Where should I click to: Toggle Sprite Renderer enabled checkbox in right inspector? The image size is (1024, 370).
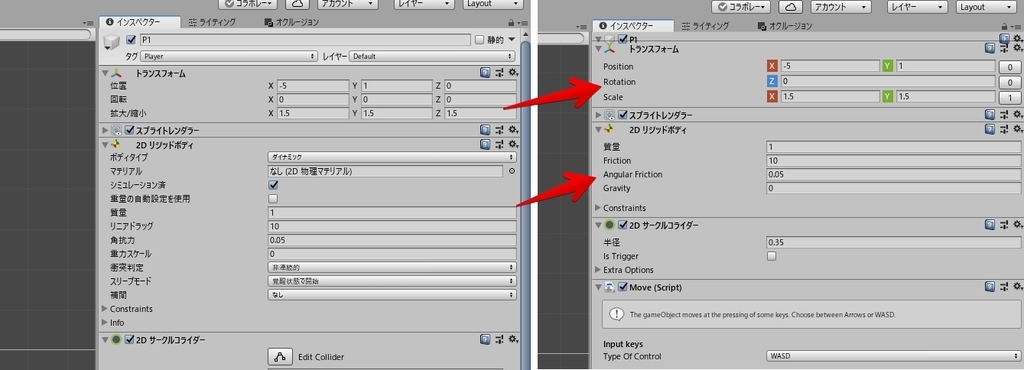pyautogui.click(x=623, y=115)
